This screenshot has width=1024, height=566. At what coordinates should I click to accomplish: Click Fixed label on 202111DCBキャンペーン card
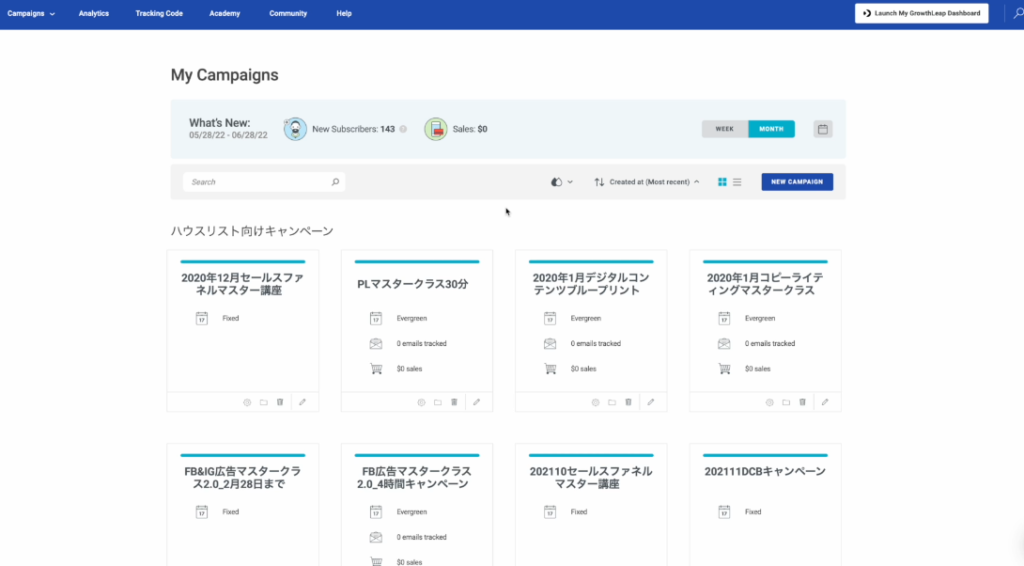click(x=753, y=512)
